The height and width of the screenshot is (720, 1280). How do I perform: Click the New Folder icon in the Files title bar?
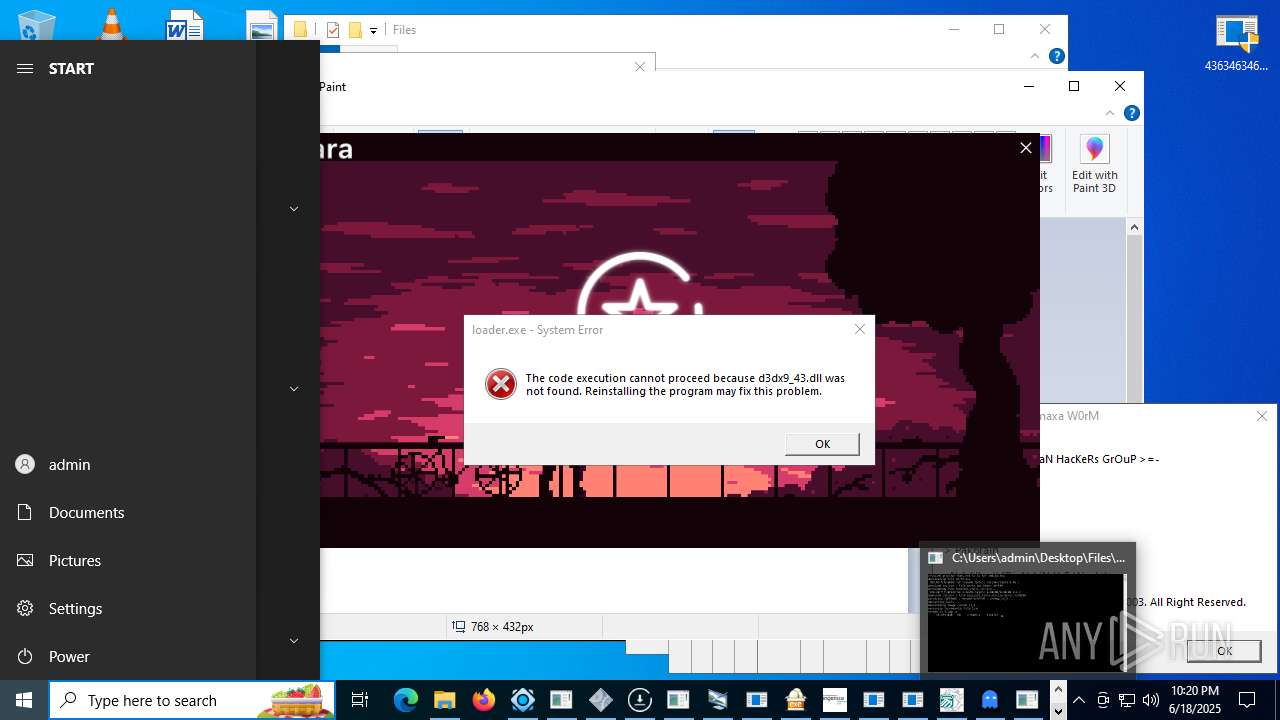(x=355, y=30)
